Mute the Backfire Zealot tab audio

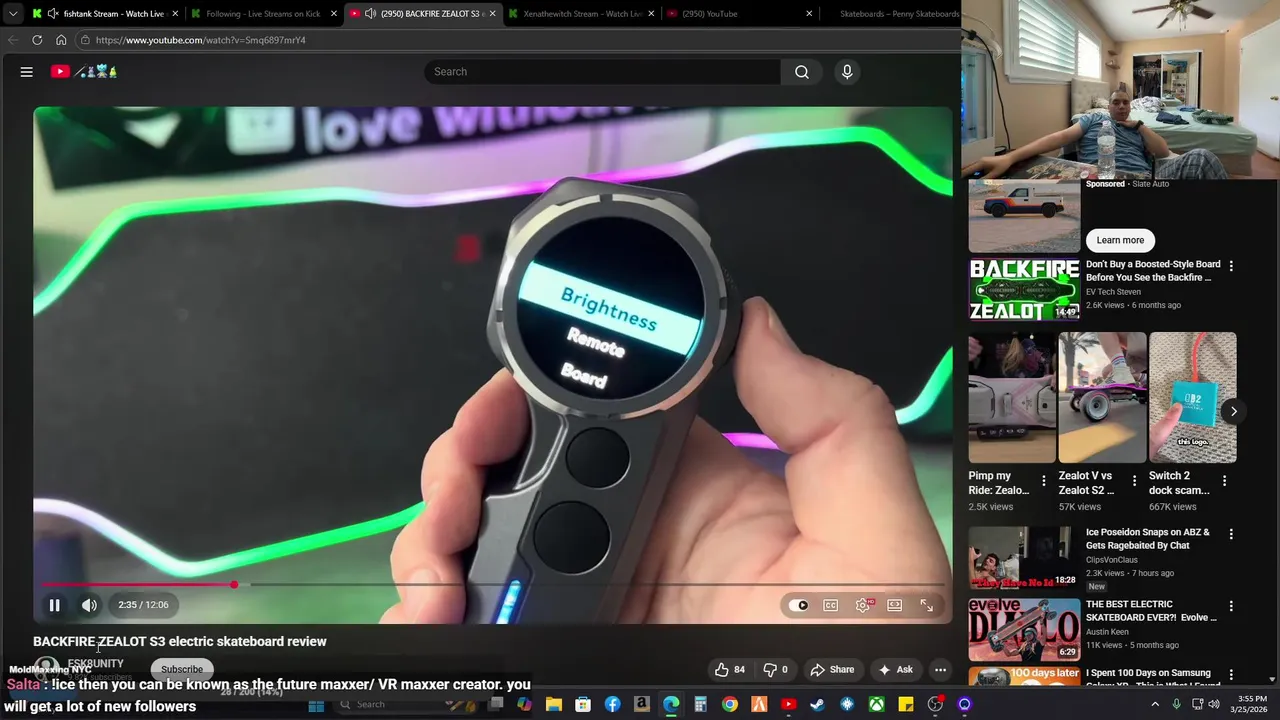coord(370,14)
